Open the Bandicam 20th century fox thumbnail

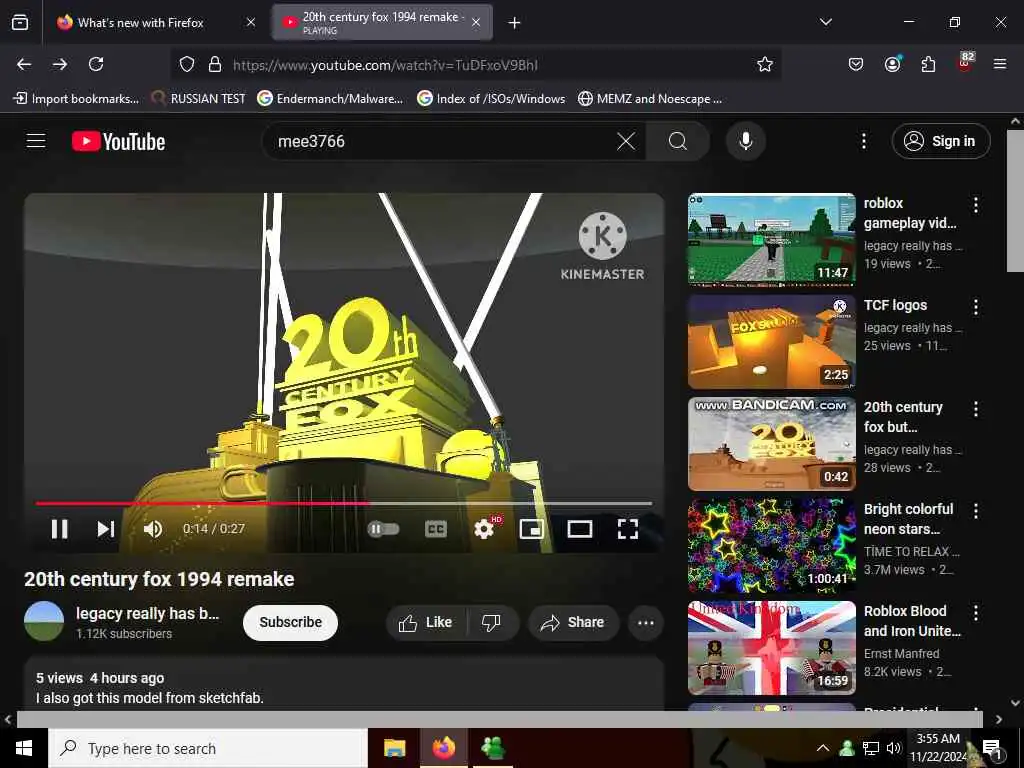(771, 443)
